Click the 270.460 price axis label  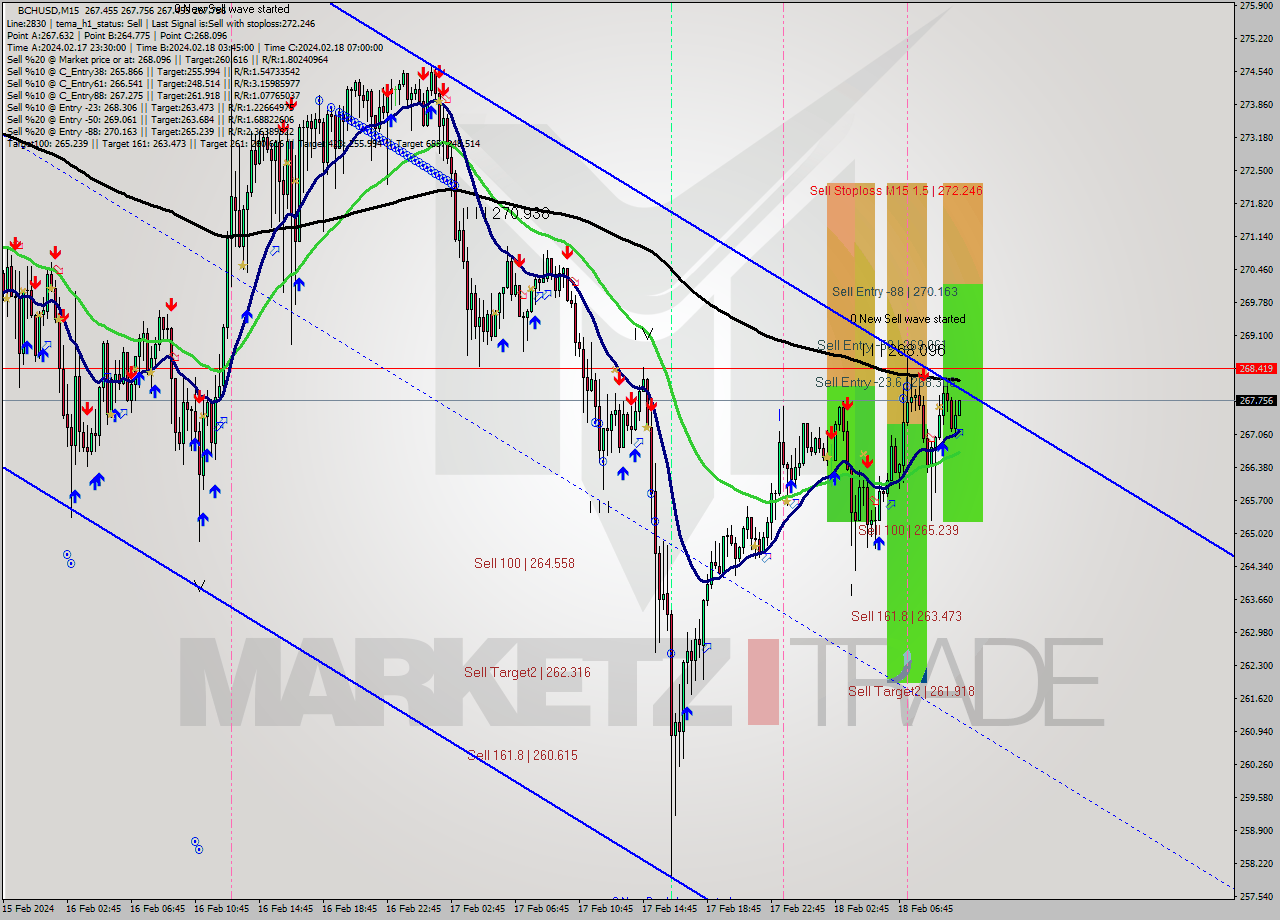[x=1256, y=269]
